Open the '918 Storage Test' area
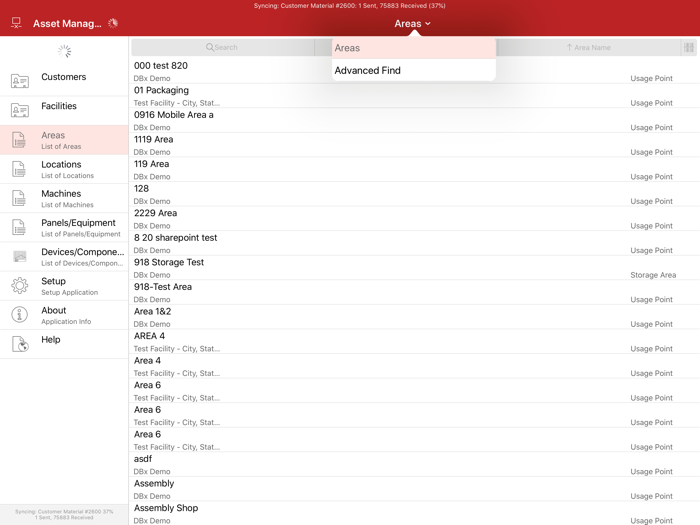The width and height of the screenshot is (700, 525). click(x=414, y=267)
